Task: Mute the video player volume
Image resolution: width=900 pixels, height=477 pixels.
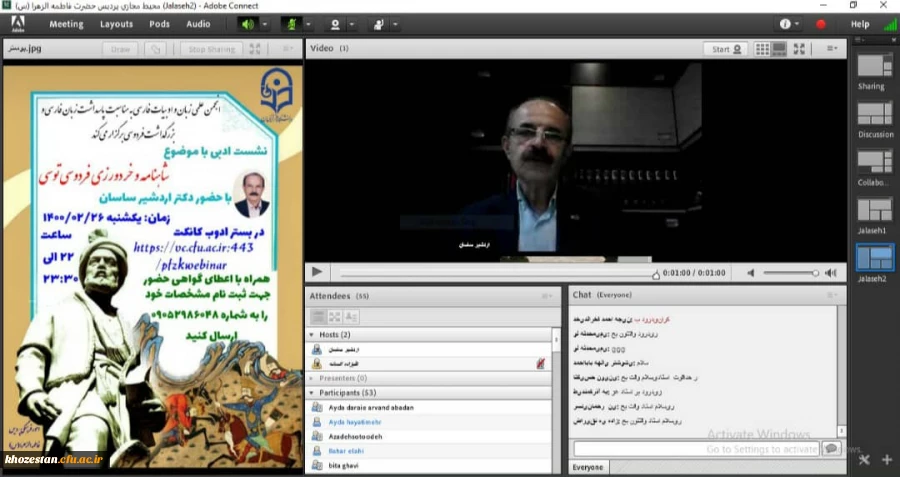Action: point(750,272)
